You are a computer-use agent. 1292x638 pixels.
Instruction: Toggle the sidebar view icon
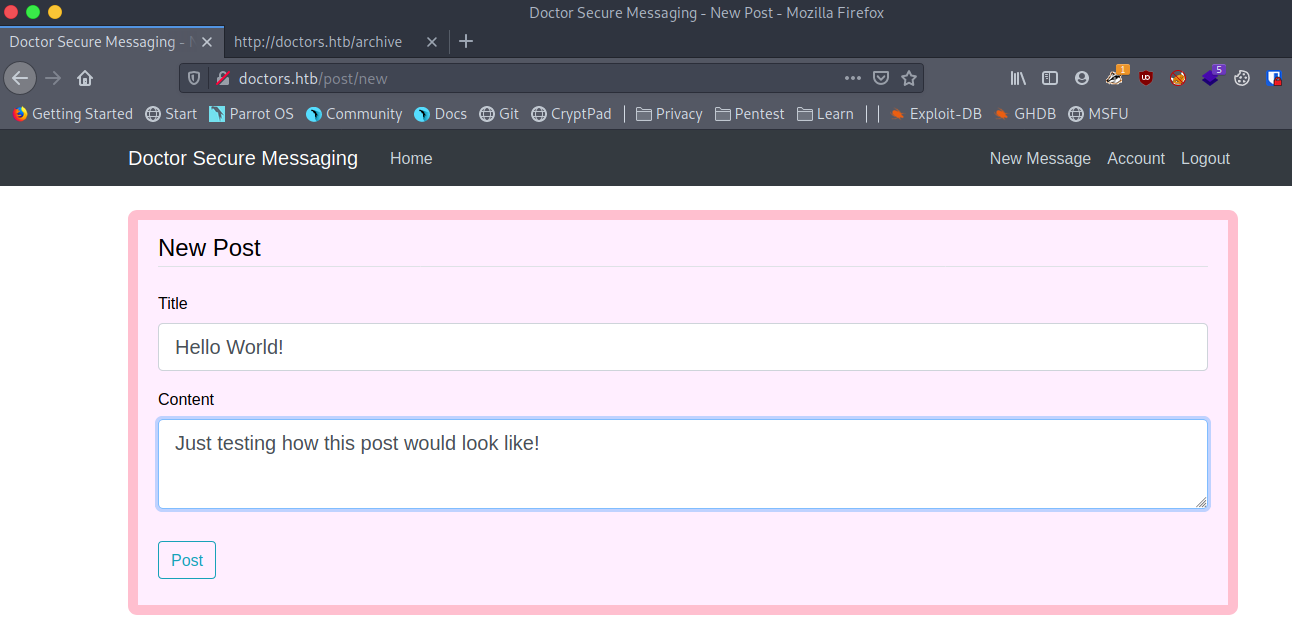[x=1050, y=78]
